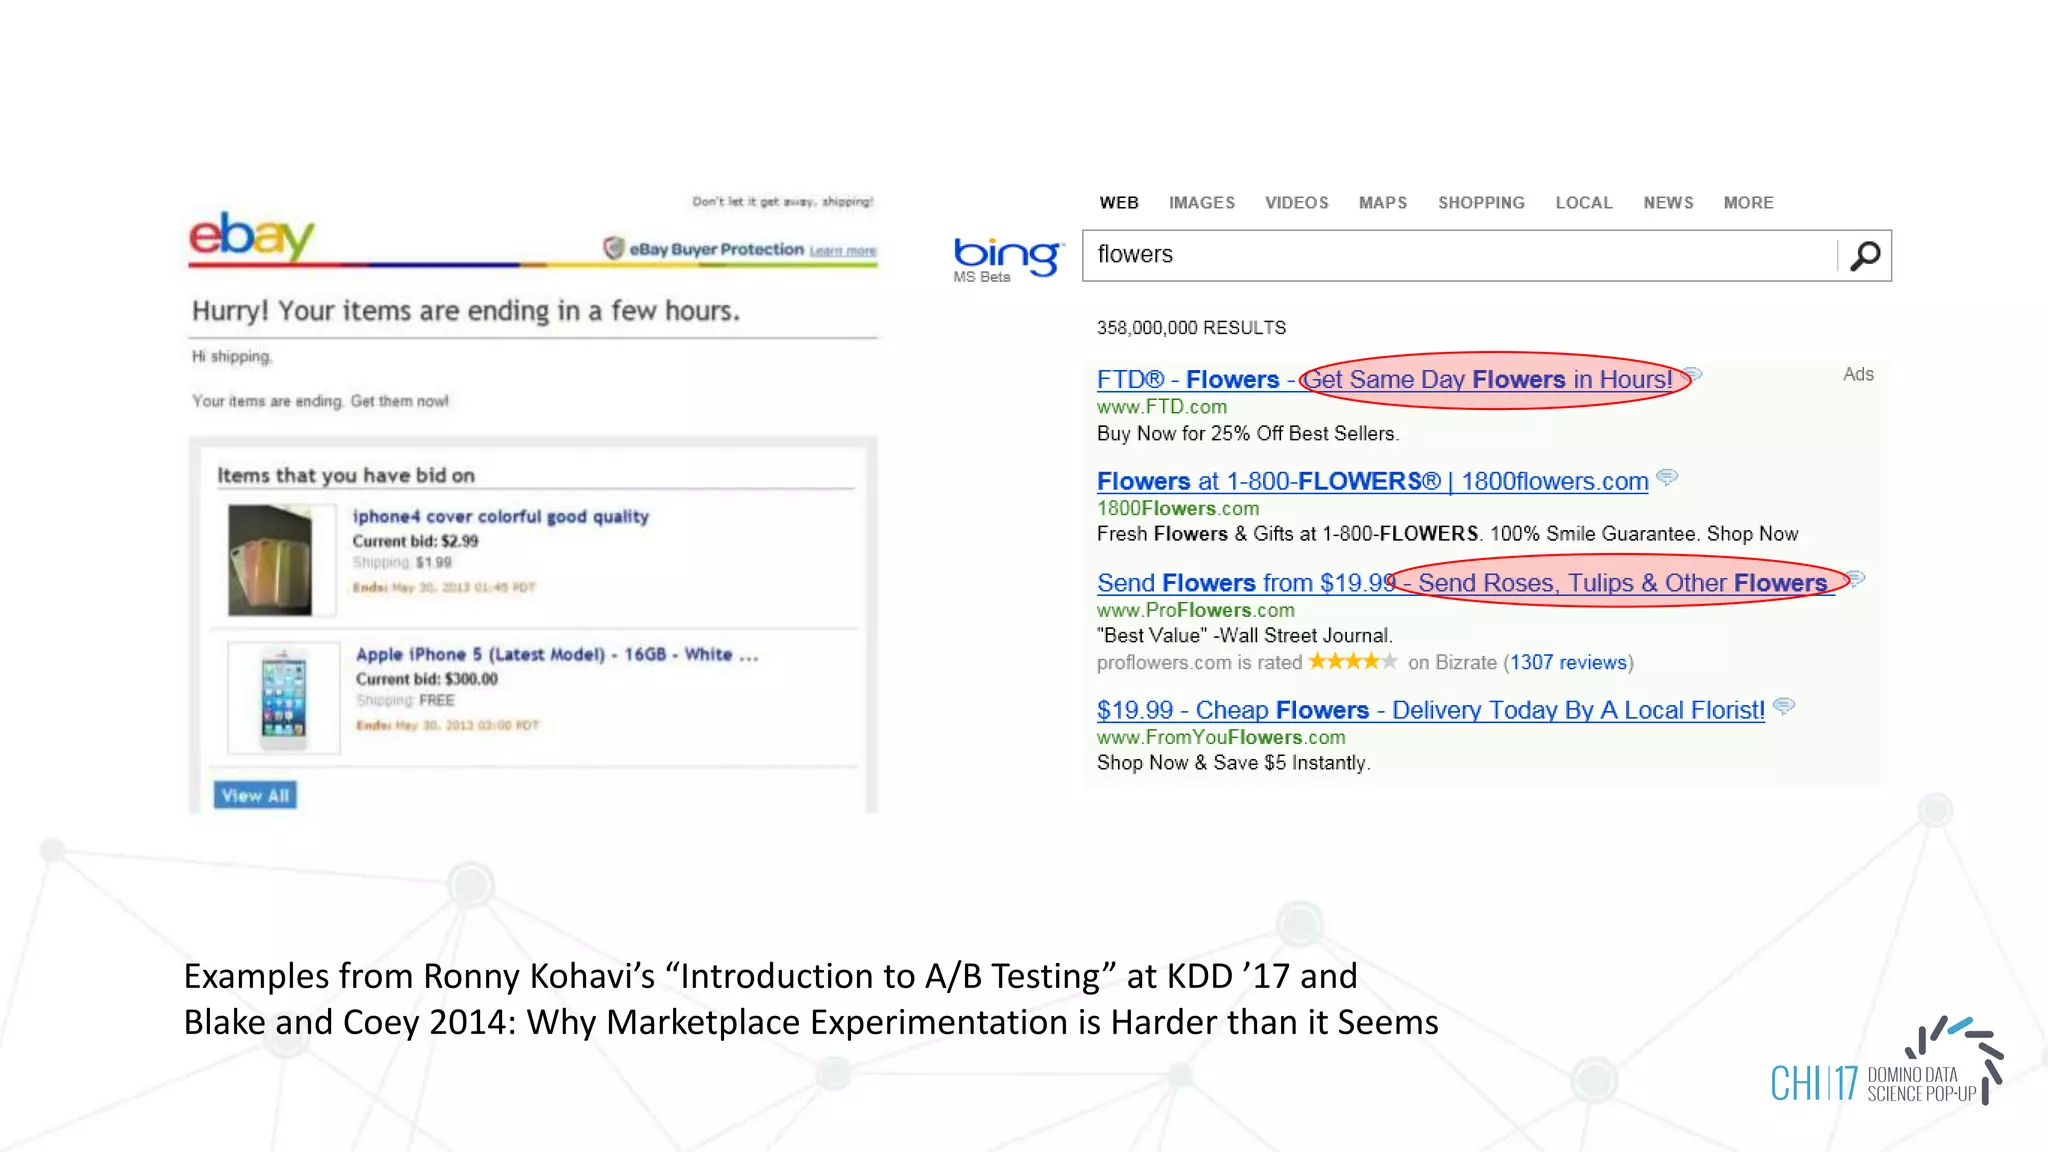
Task: Click the www.FromYouFlowers.com URL text
Action: [x=1221, y=737]
